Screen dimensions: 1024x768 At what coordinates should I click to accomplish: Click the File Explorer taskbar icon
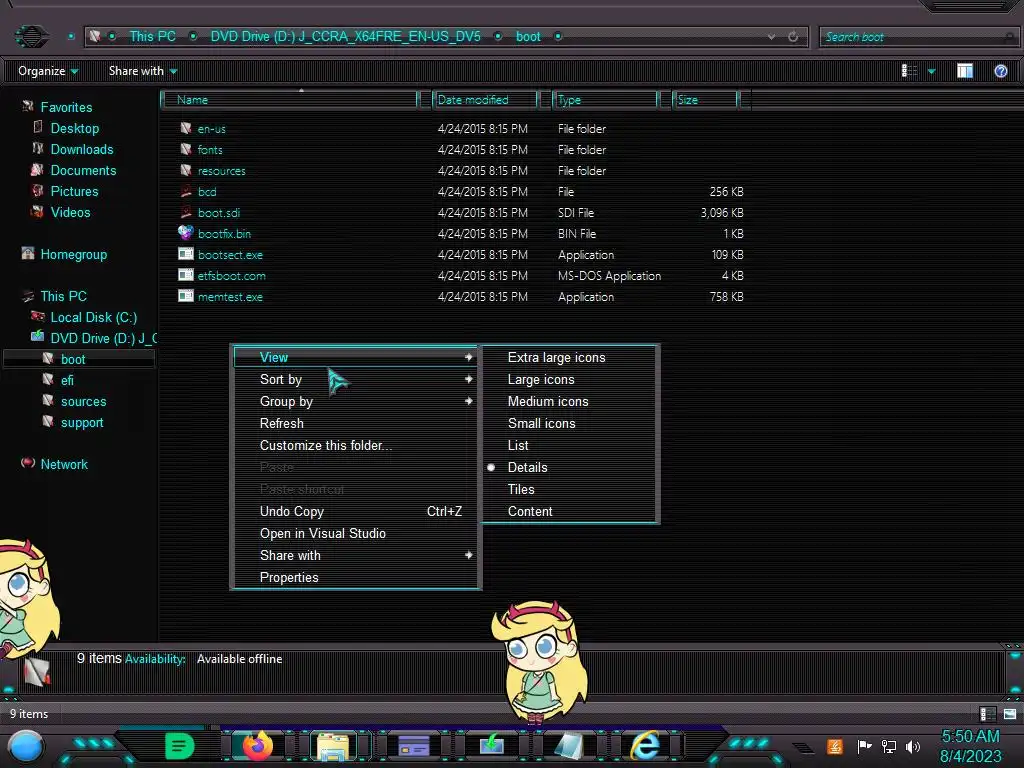point(333,746)
